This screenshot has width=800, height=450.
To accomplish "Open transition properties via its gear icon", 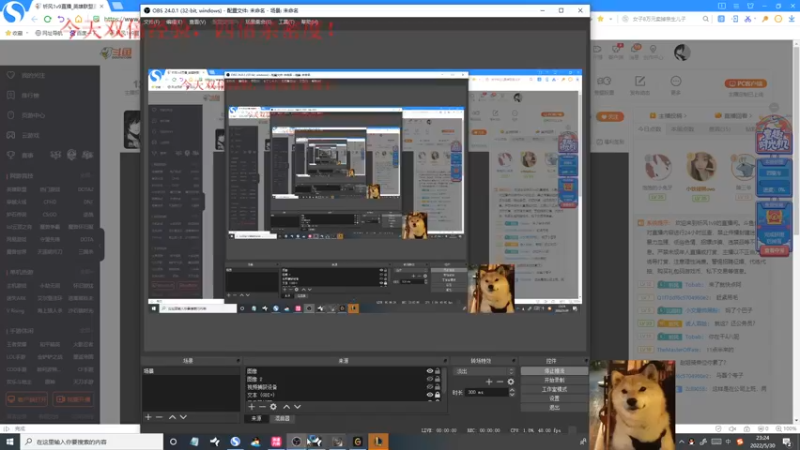I will tap(511, 382).
